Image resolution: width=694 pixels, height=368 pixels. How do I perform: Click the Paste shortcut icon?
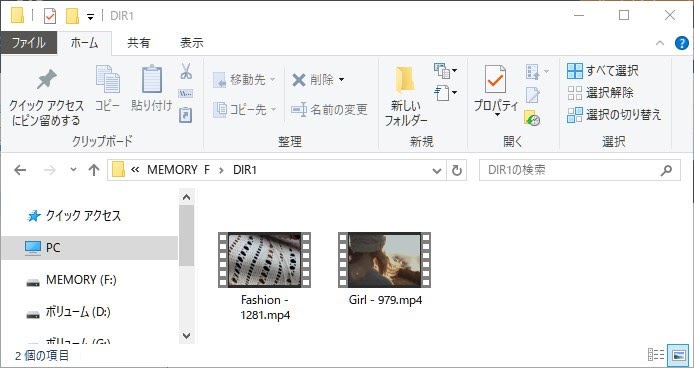(x=185, y=115)
